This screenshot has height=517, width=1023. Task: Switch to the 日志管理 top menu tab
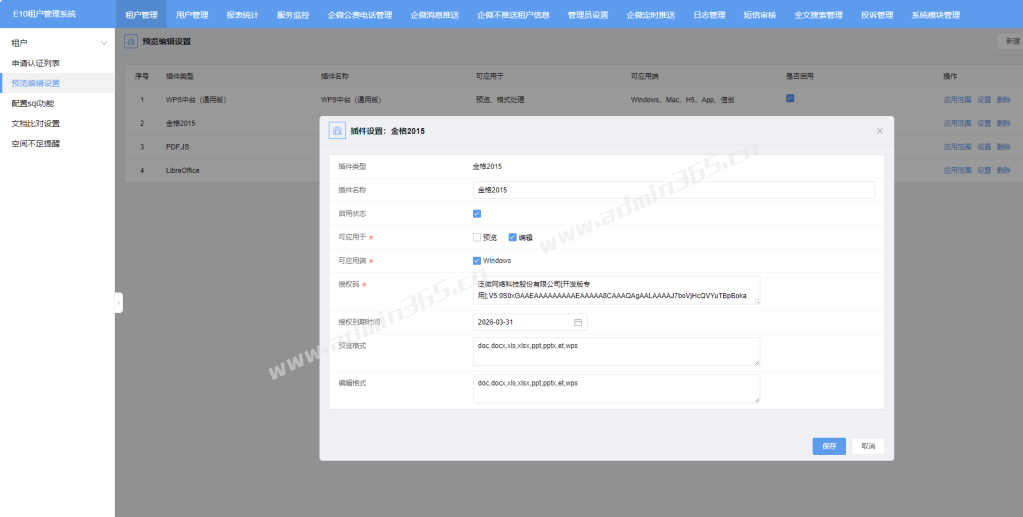pos(709,15)
